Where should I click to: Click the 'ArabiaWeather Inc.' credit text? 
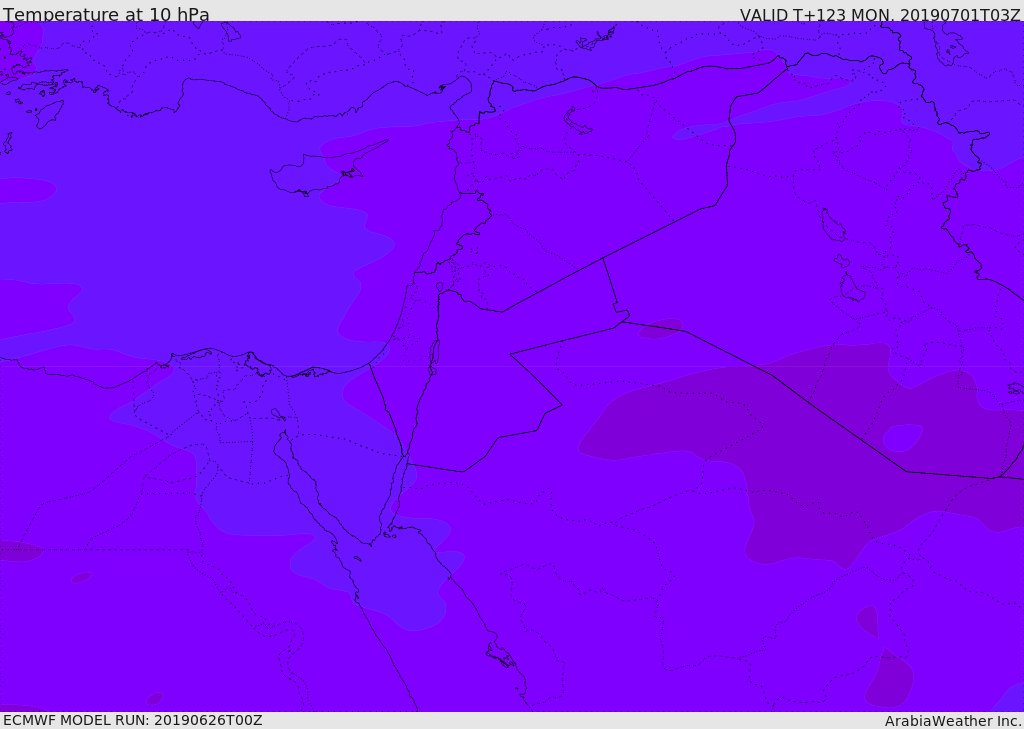(x=953, y=721)
